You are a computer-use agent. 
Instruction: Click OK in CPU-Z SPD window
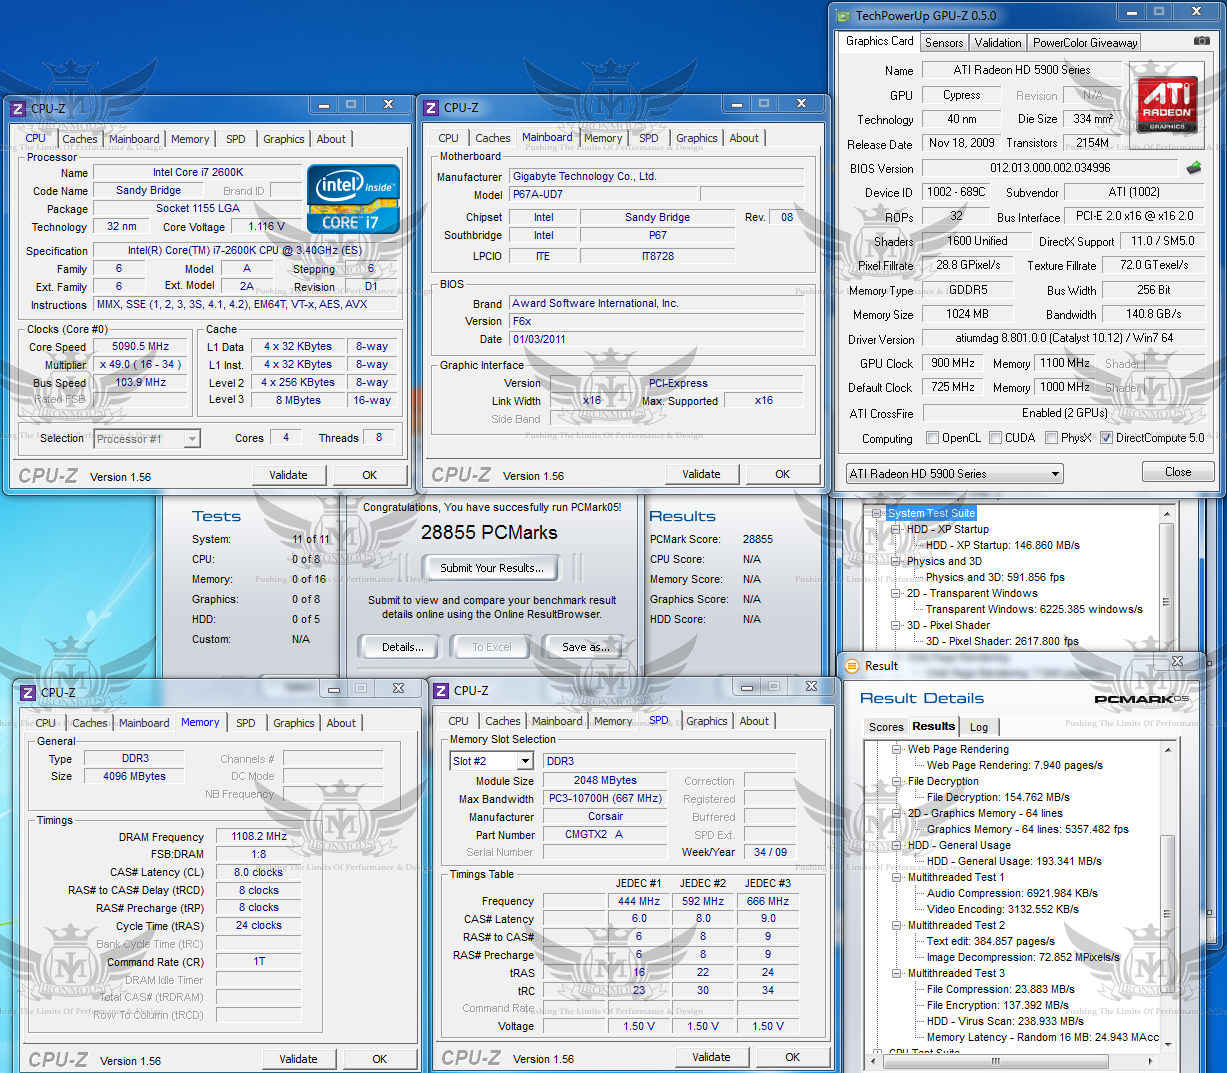(792, 1057)
